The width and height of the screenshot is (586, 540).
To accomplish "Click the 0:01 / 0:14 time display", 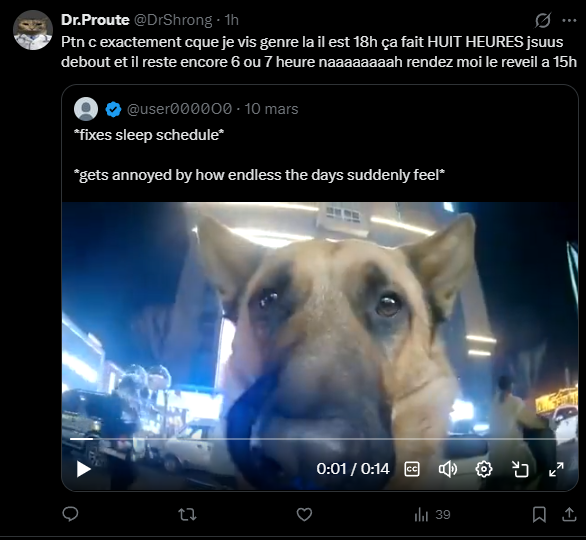I will click(x=353, y=469).
